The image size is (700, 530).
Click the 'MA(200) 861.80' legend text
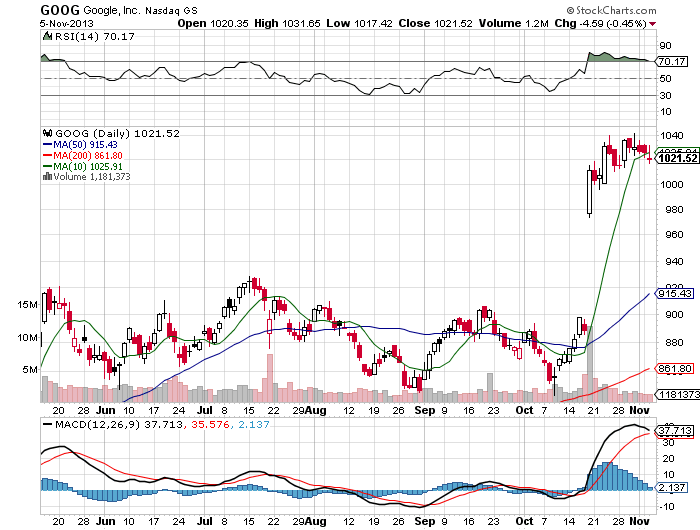click(x=88, y=155)
